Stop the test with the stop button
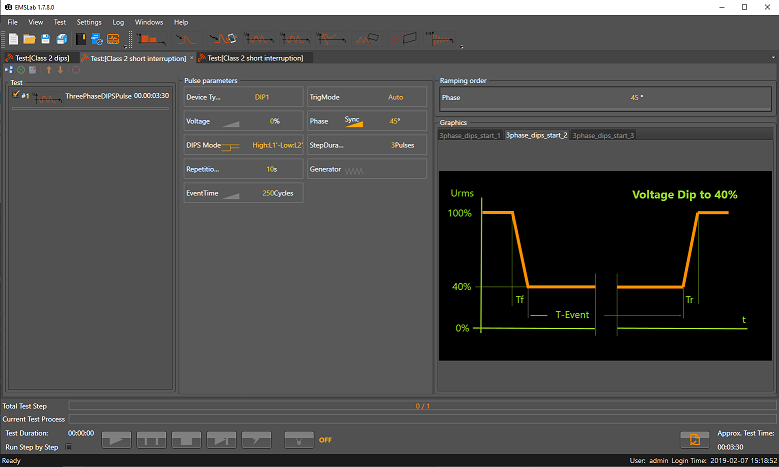779x467 pixels. pos(186,439)
